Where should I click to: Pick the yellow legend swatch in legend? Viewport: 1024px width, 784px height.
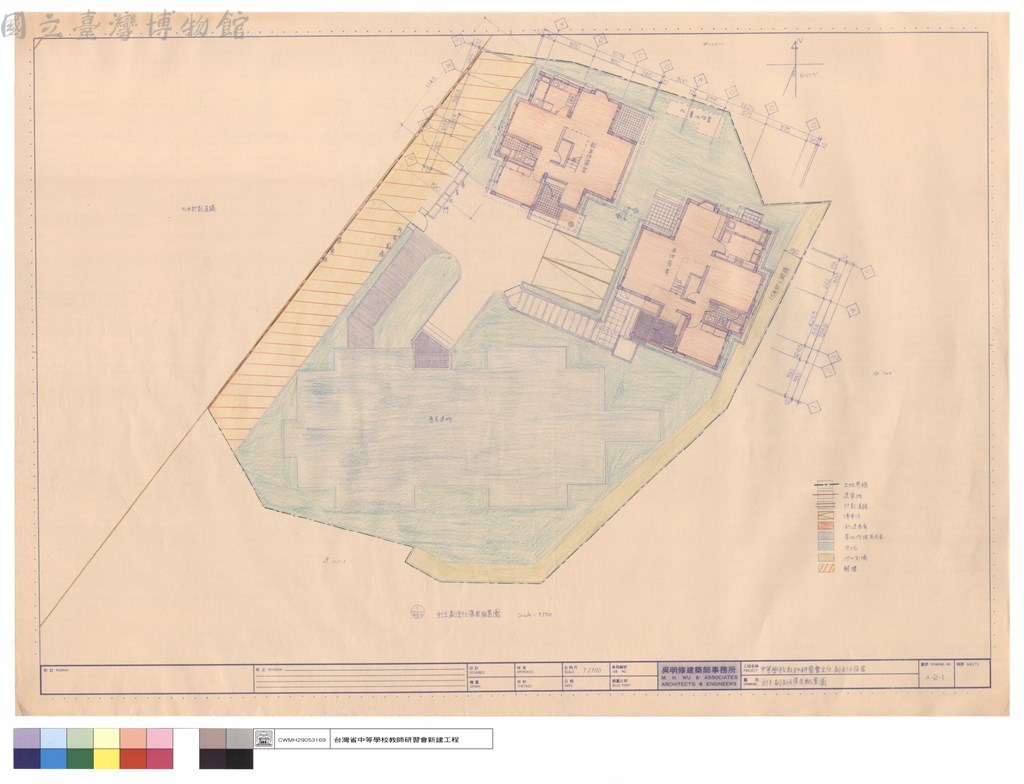[x=826, y=557]
